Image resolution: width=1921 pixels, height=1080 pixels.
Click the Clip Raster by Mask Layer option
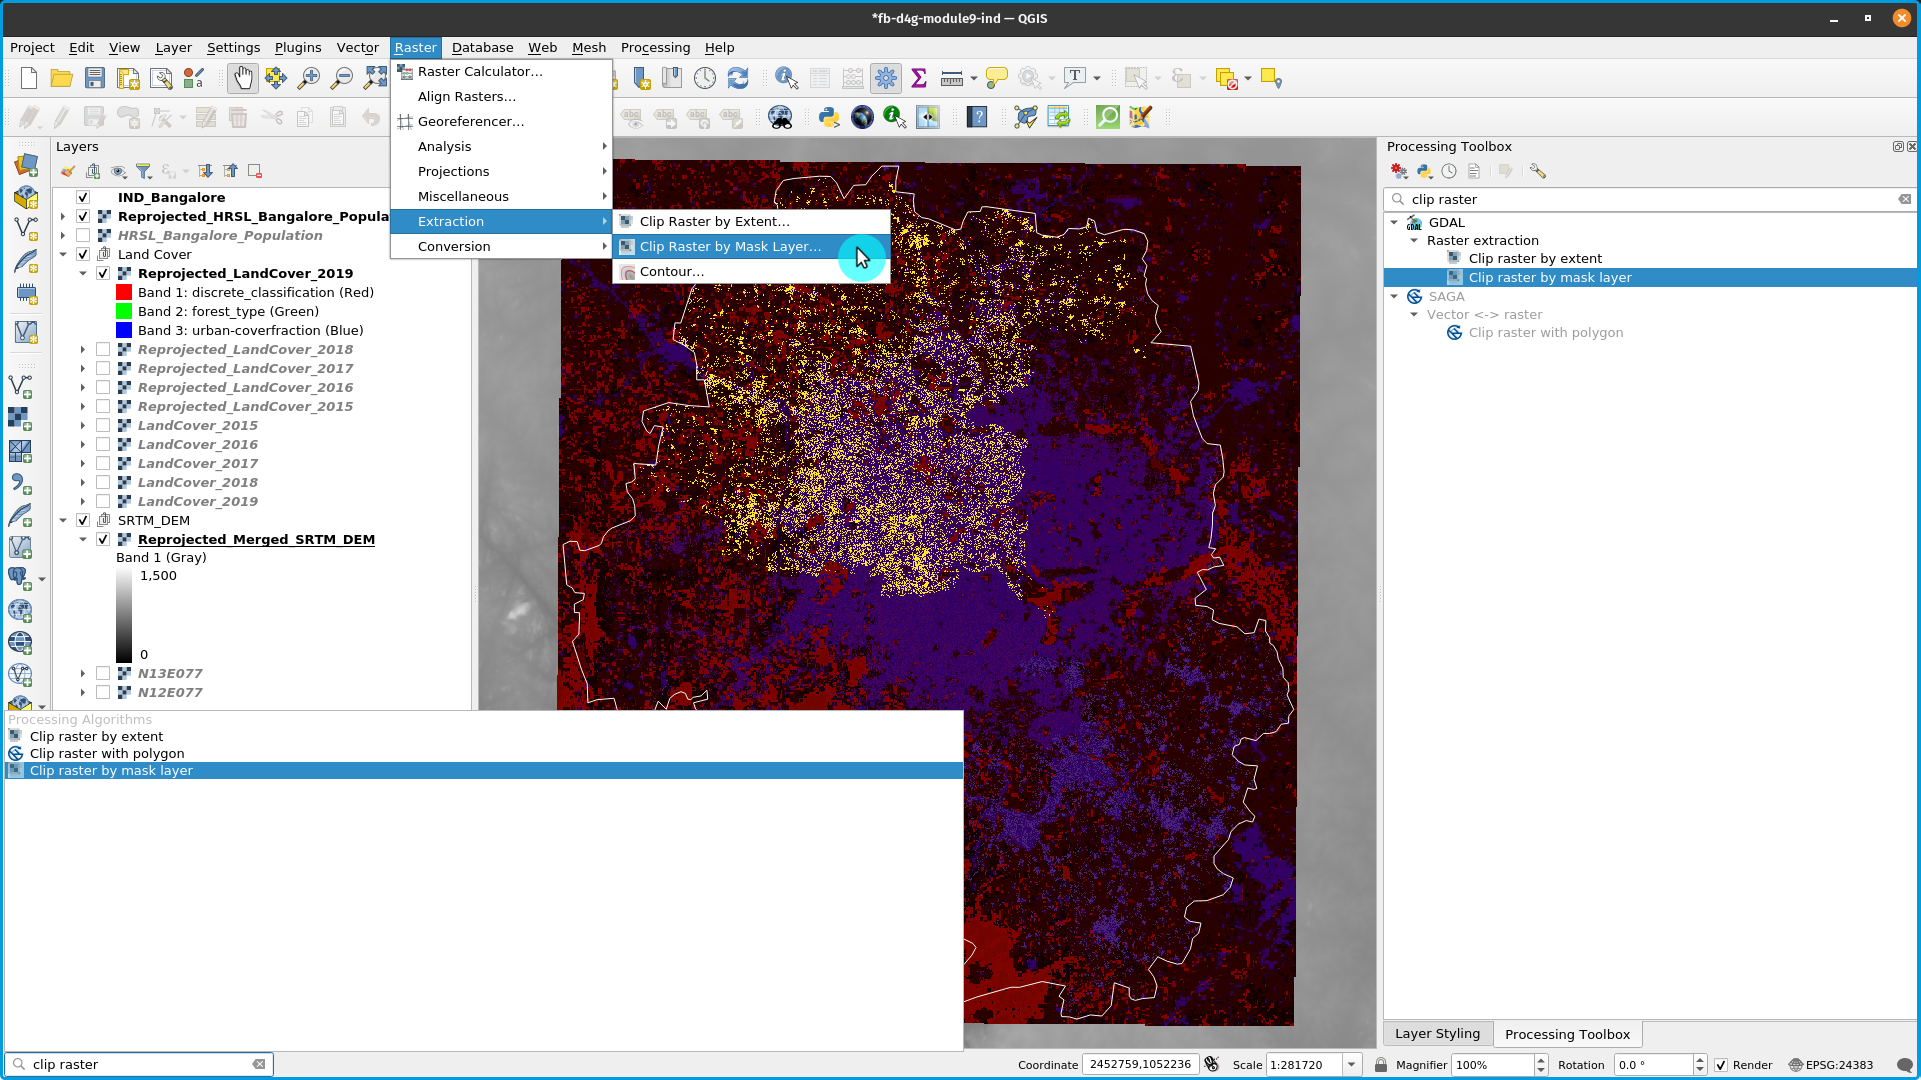tap(730, 245)
